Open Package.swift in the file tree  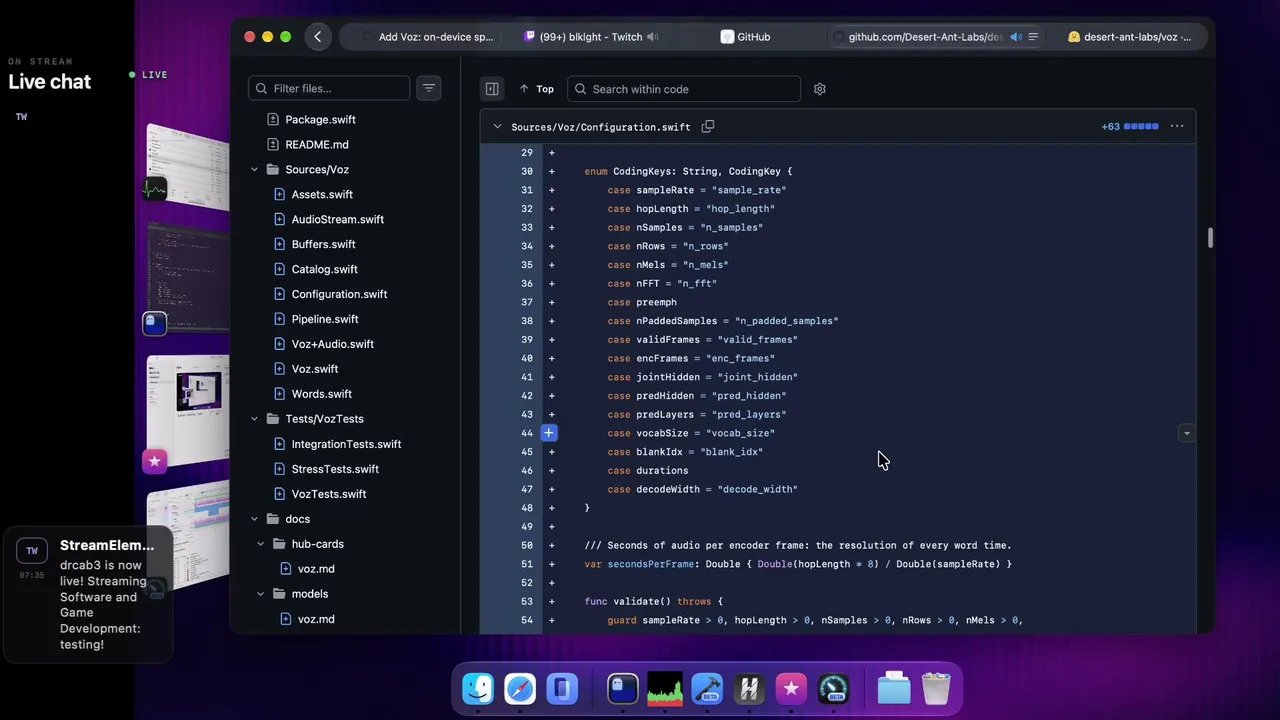pos(320,120)
